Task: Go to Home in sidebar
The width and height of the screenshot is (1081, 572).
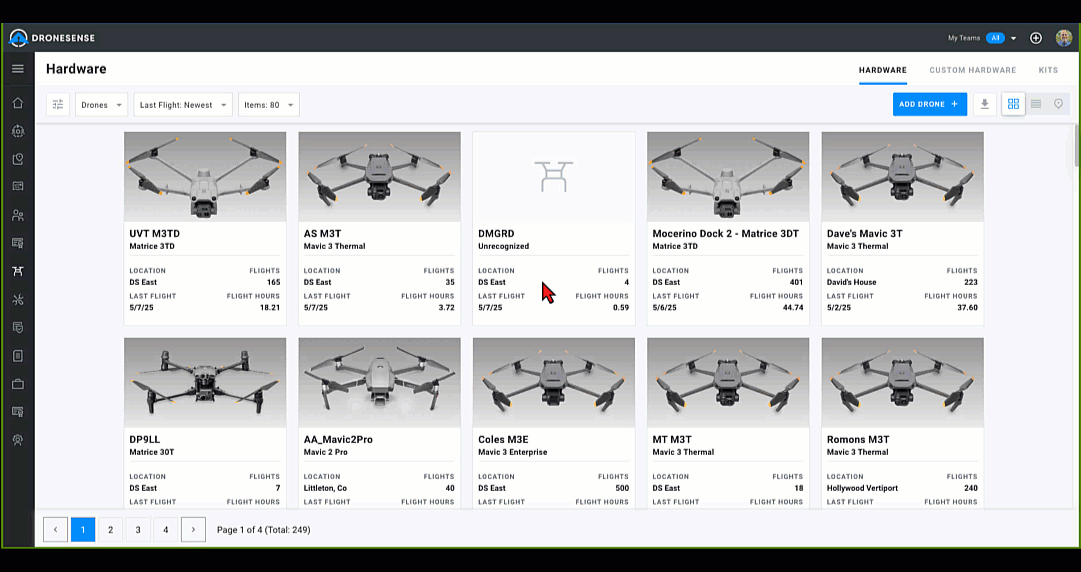Action: (x=18, y=103)
